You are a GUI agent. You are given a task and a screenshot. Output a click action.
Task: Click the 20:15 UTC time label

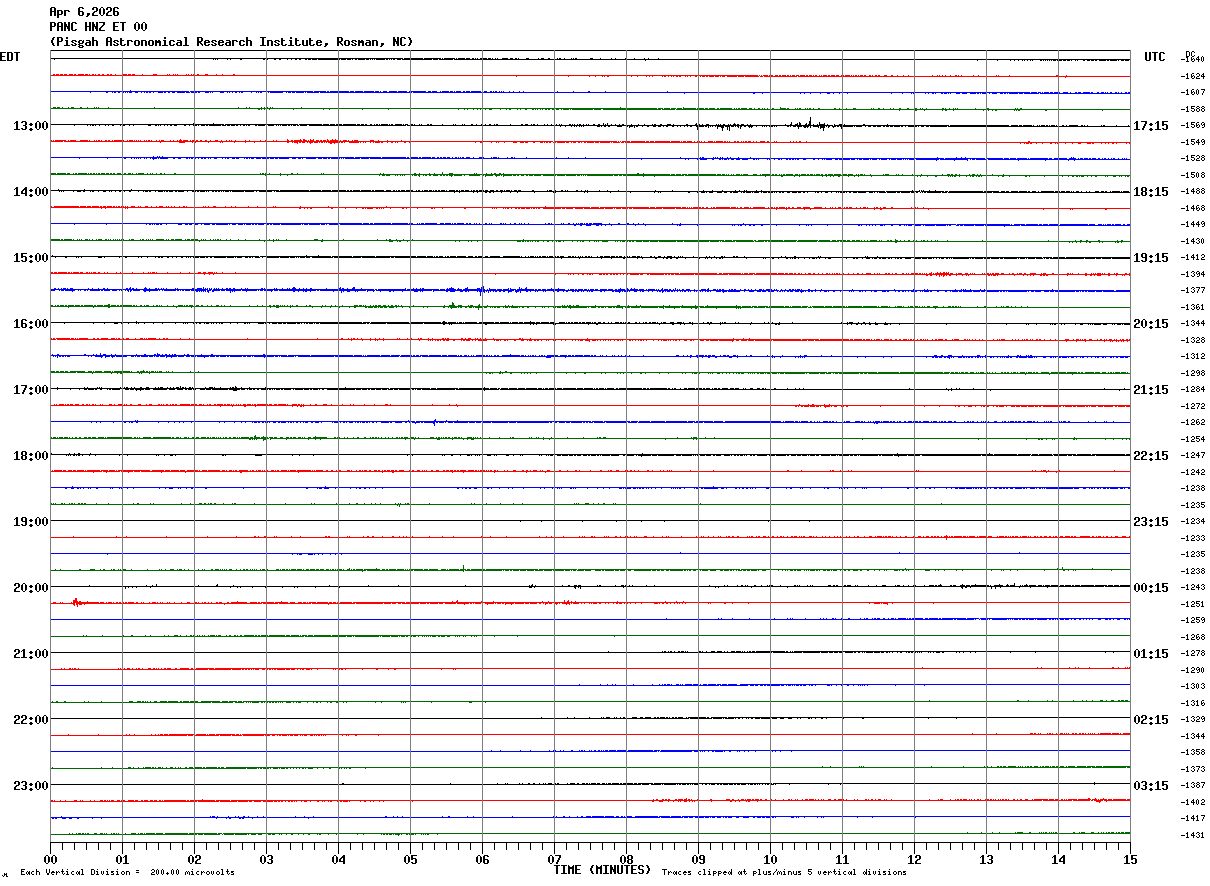[1151, 324]
